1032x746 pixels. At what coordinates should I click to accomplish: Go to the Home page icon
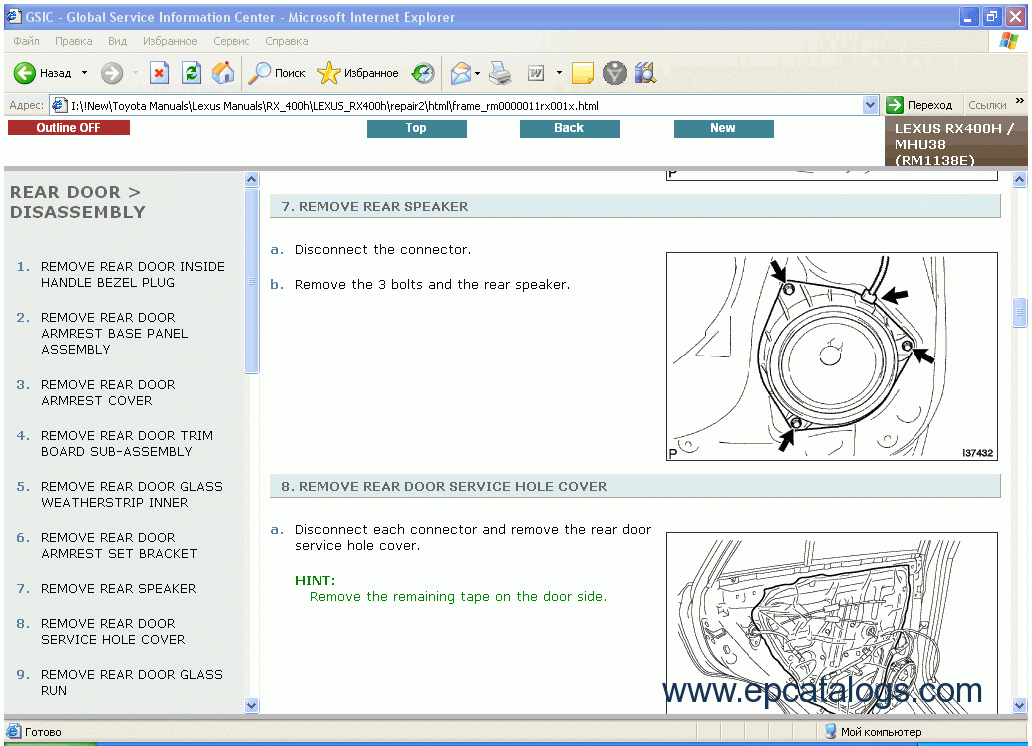[223, 73]
